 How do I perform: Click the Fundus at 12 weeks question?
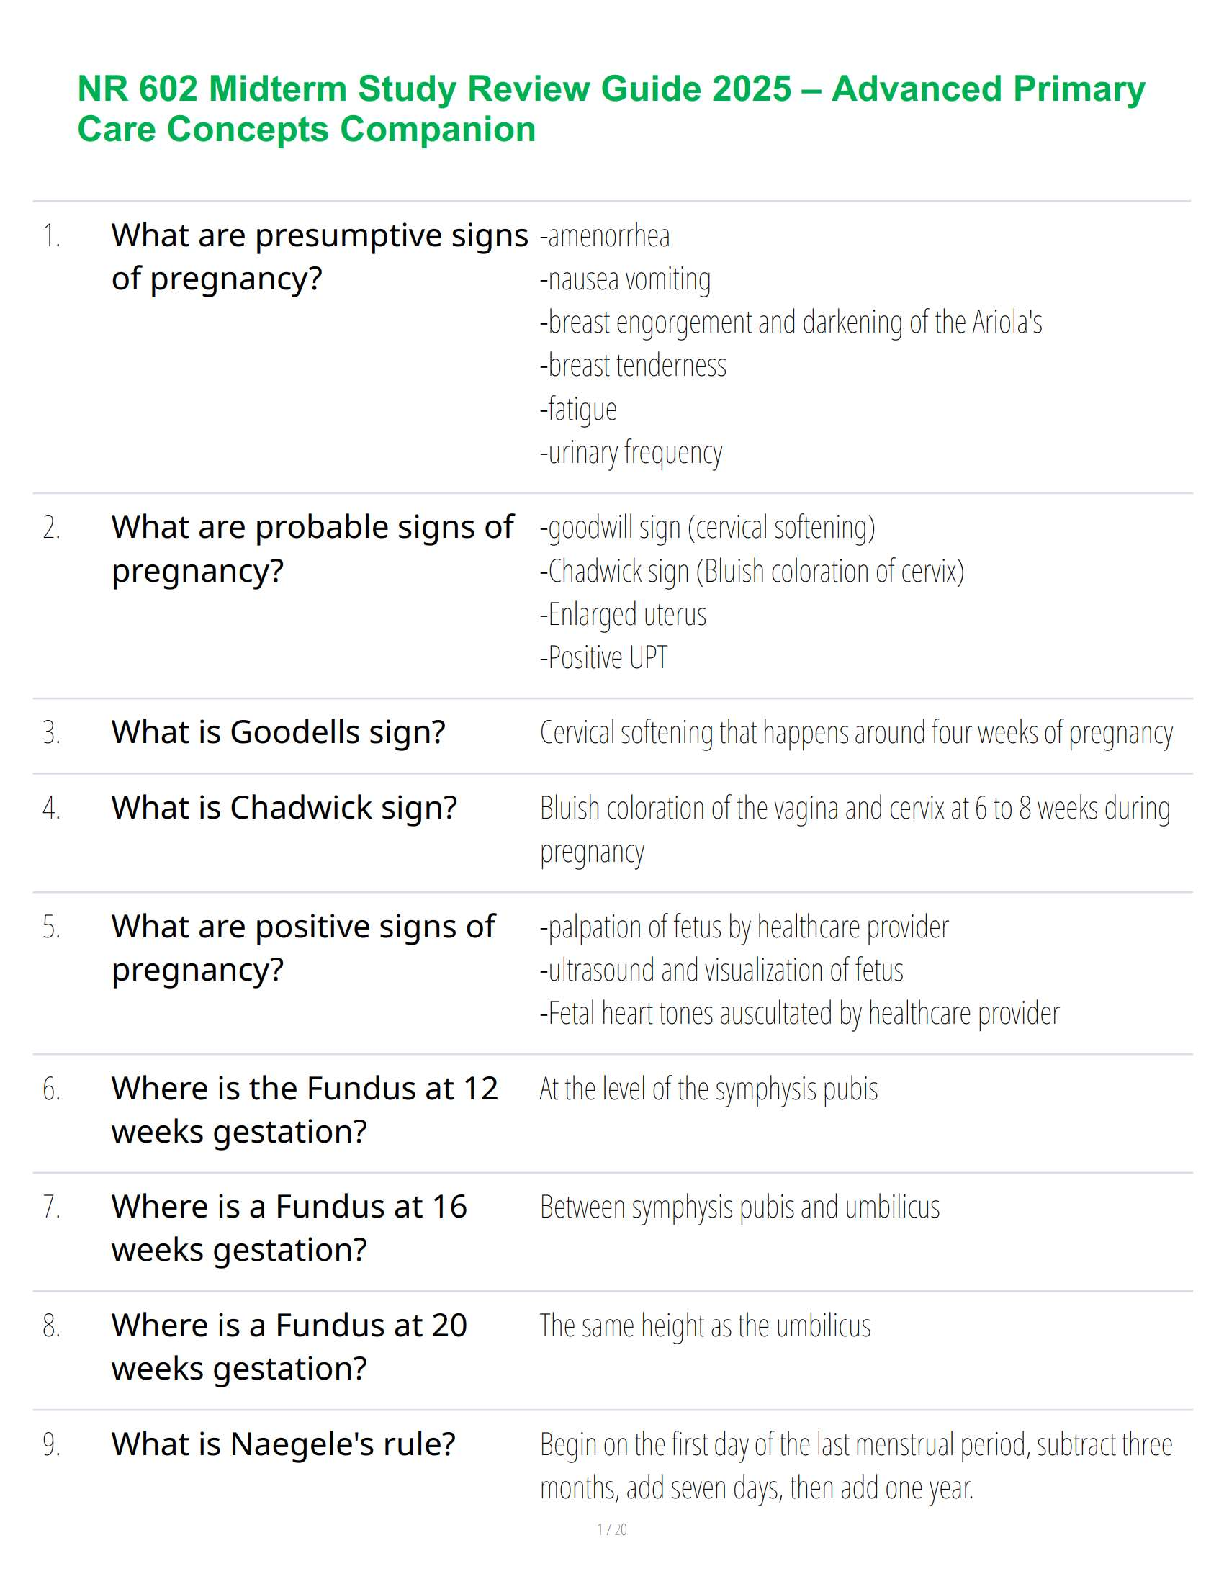click(304, 1110)
